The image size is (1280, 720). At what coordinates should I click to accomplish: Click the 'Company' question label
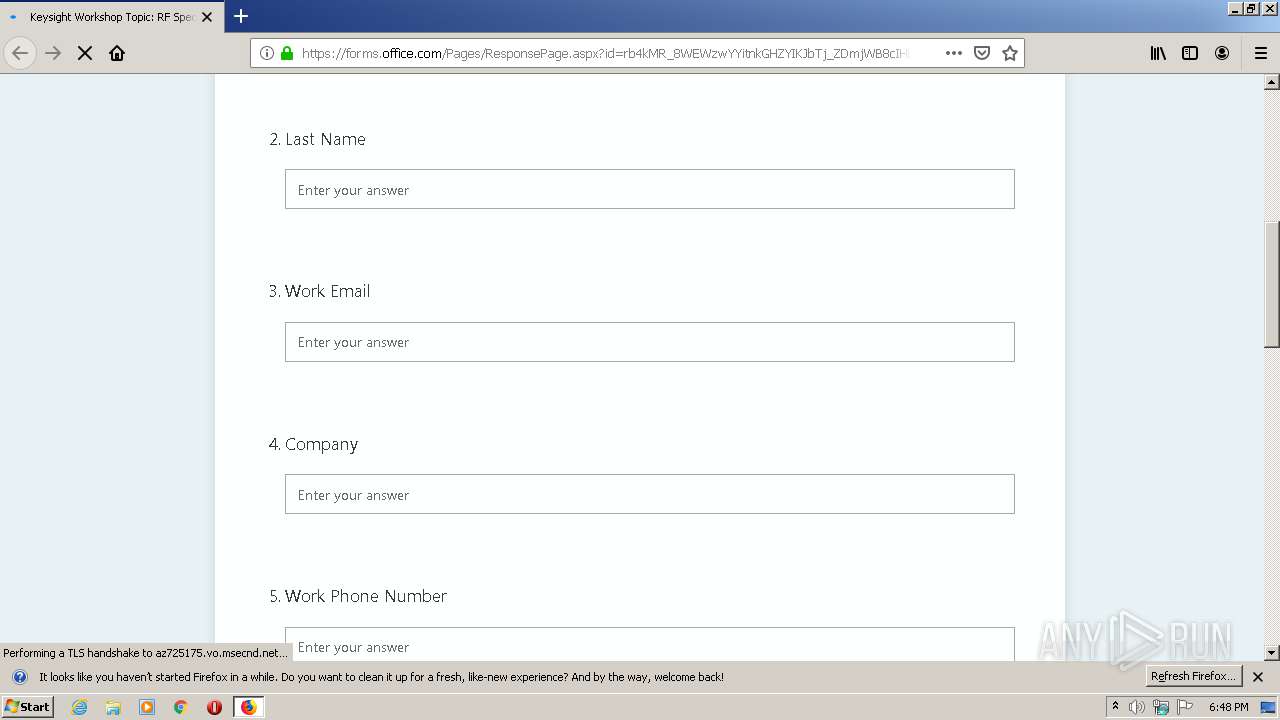[x=321, y=444]
